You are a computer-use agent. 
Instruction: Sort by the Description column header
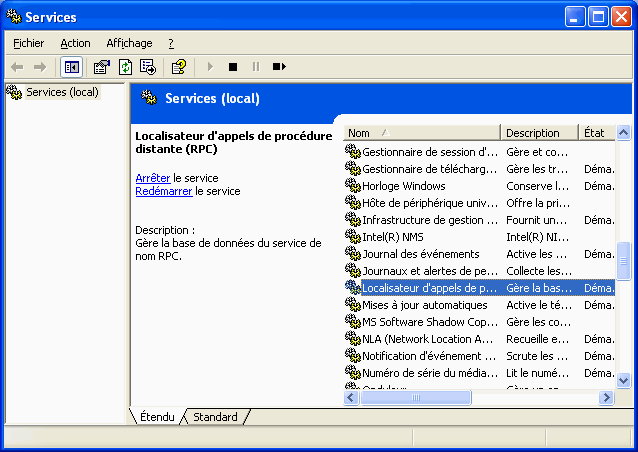click(x=539, y=133)
